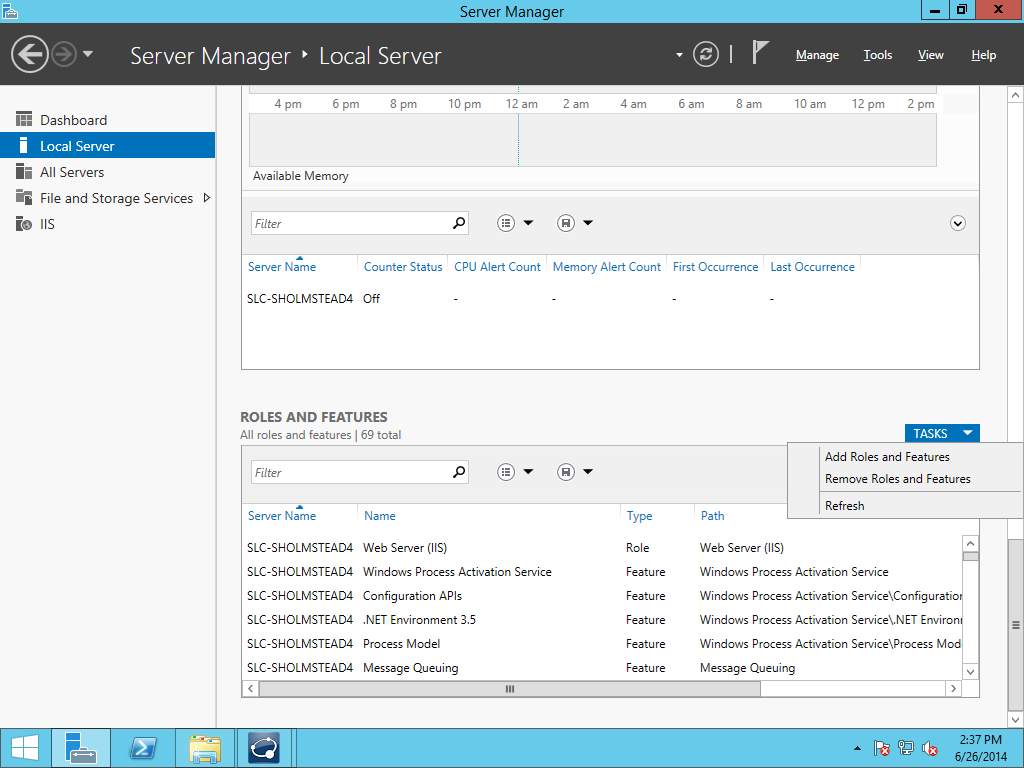This screenshot has width=1024, height=768.
Task: Open roles list criteria options icon
Action: pos(505,472)
